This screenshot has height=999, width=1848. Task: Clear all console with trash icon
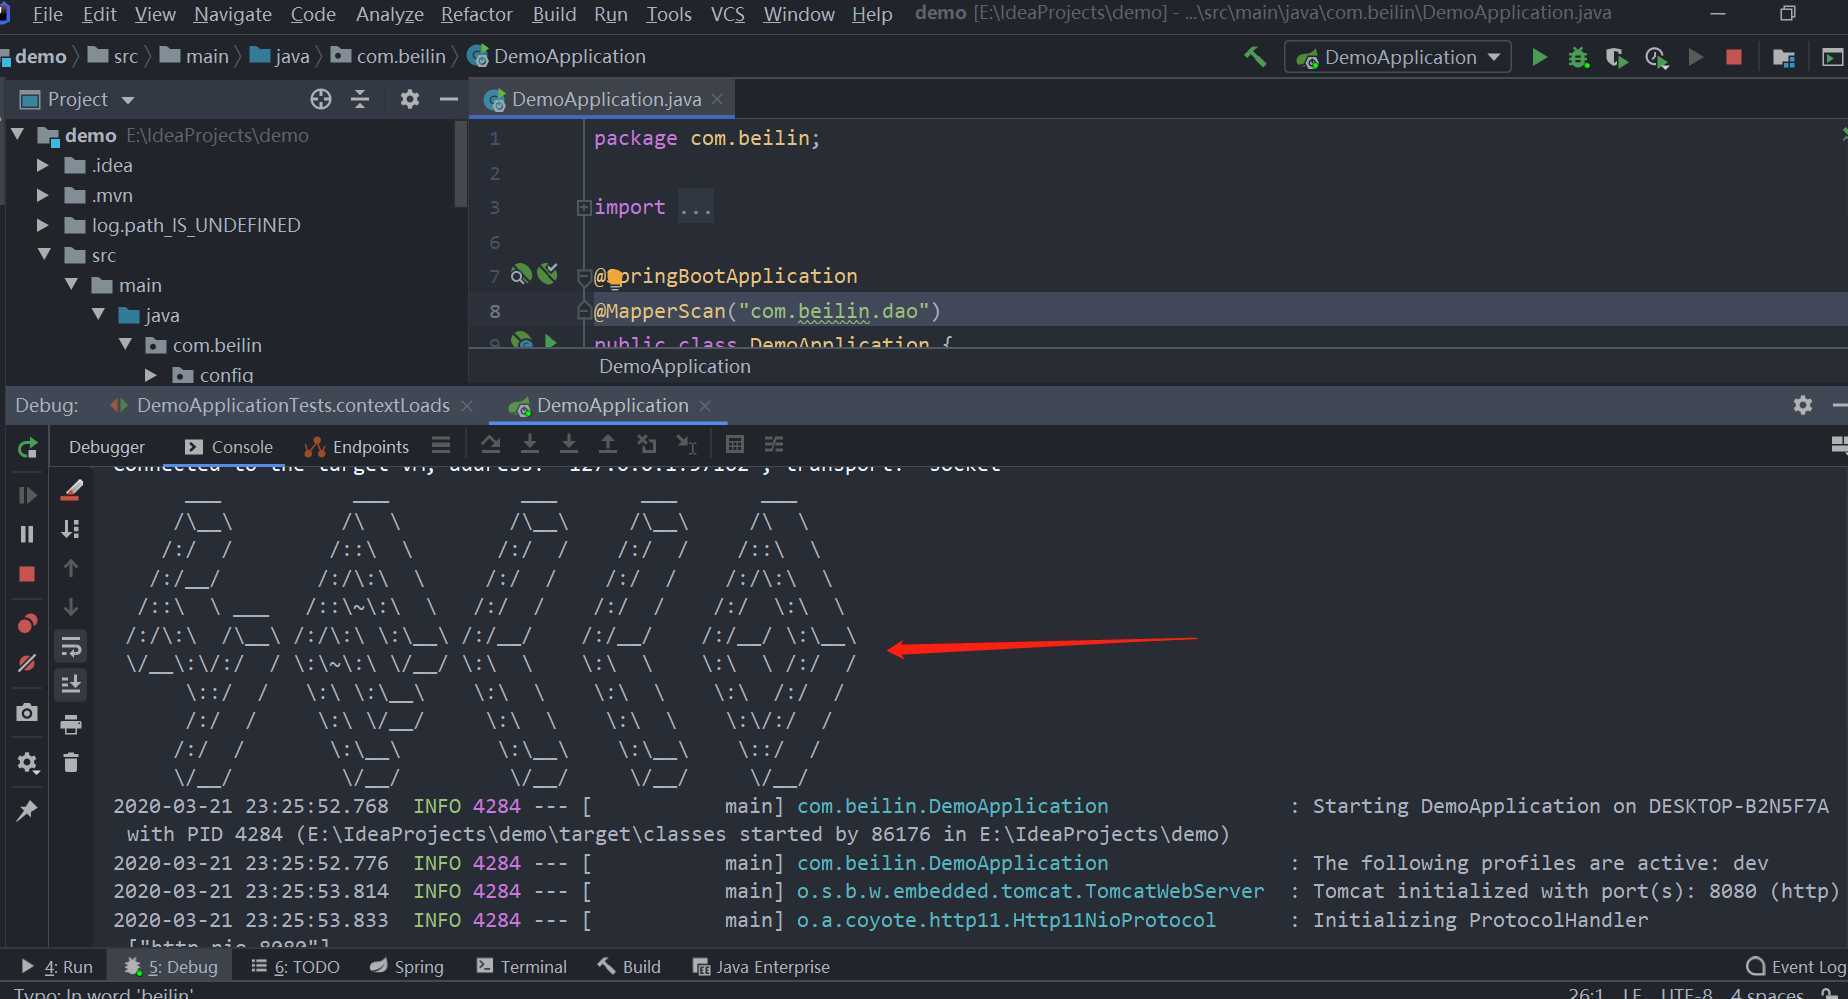[71, 763]
